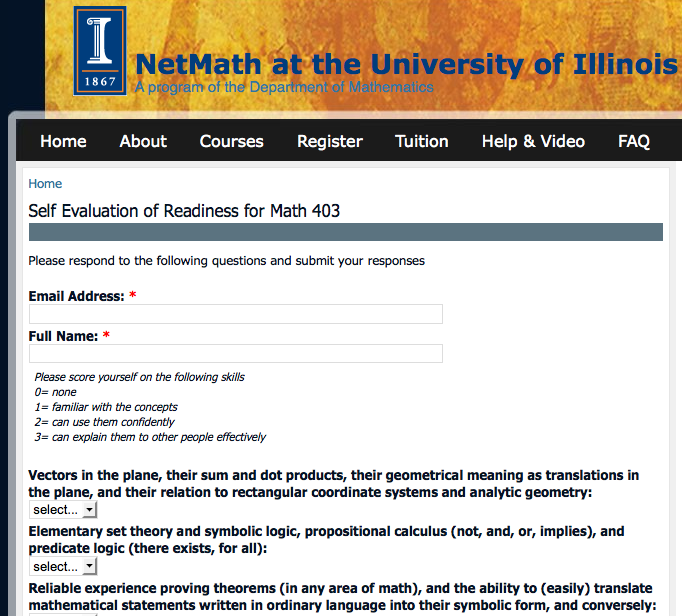The height and width of the screenshot is (616, 682).
Task: Click the Home breadcrumb link above the heading
Action: click(x=45, y=184)
